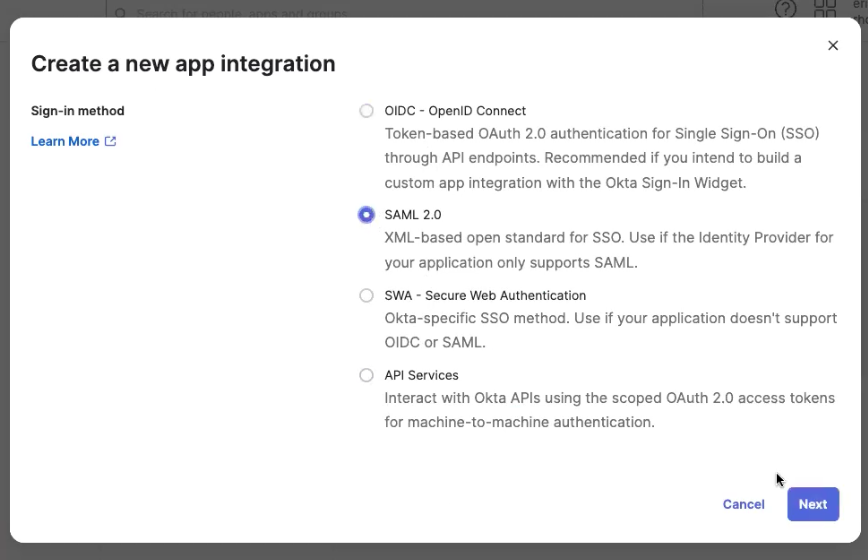Select the SAML 2.0 radio button

click(x=366, y=215)
